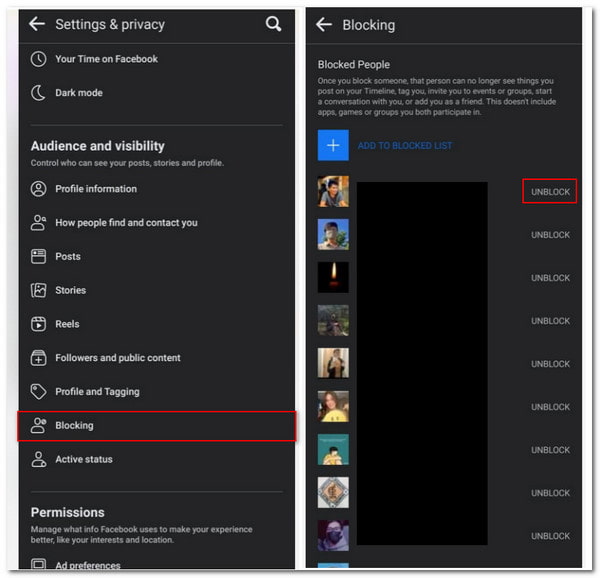Viewport: 600px width, 578px height.
Task: Open Followers and public content
Action: pyautogui.click(x=157, y=358)
